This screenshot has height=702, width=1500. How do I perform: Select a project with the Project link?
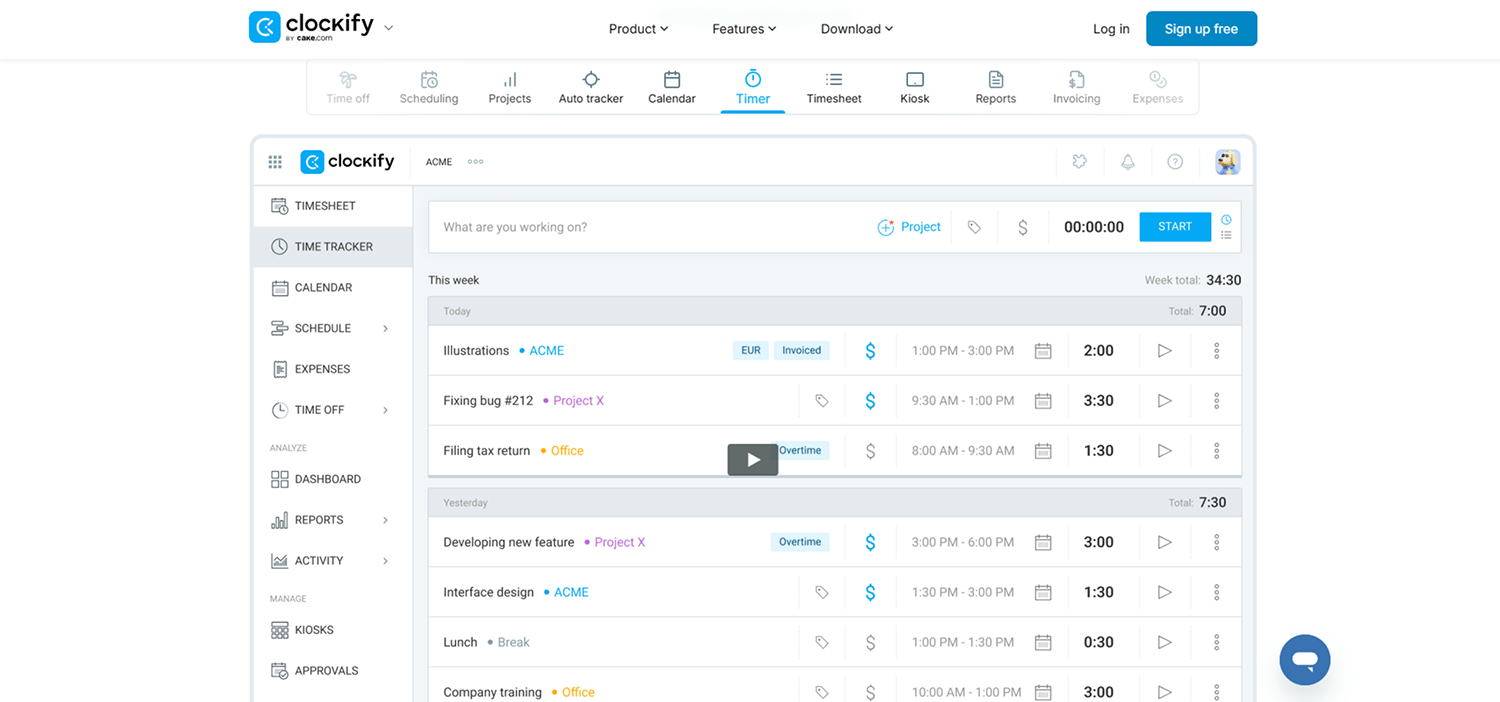[x=909, y=227]
